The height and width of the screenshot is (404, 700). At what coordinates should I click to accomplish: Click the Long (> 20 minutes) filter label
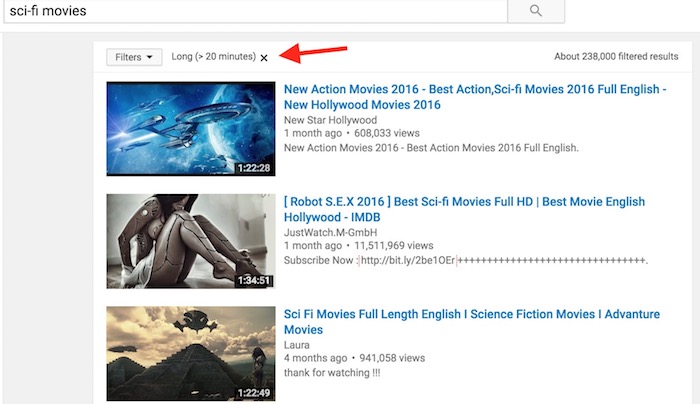213,57
